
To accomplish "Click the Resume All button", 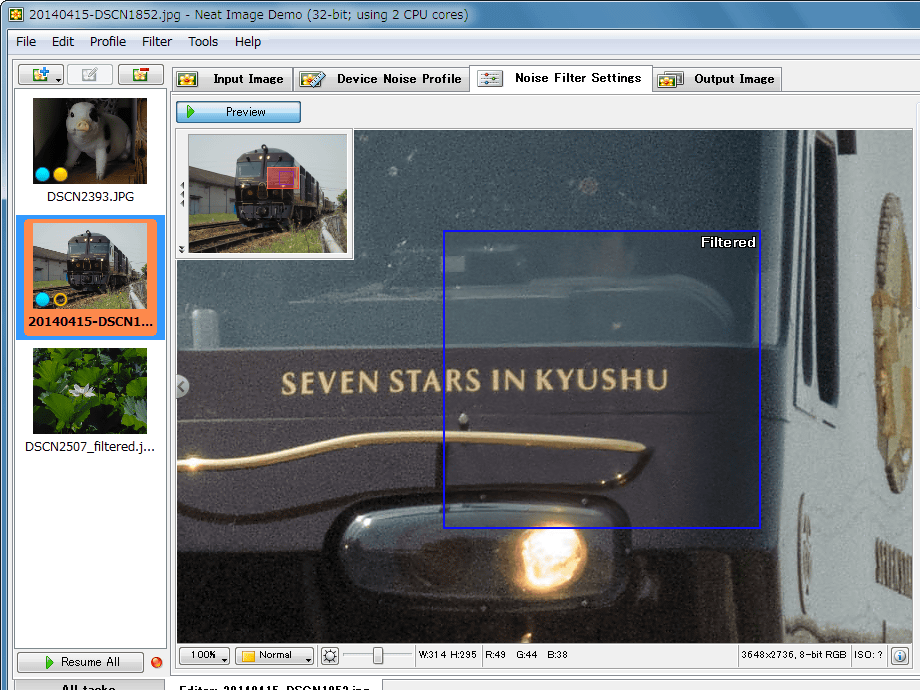I will (x=80, y=662).
